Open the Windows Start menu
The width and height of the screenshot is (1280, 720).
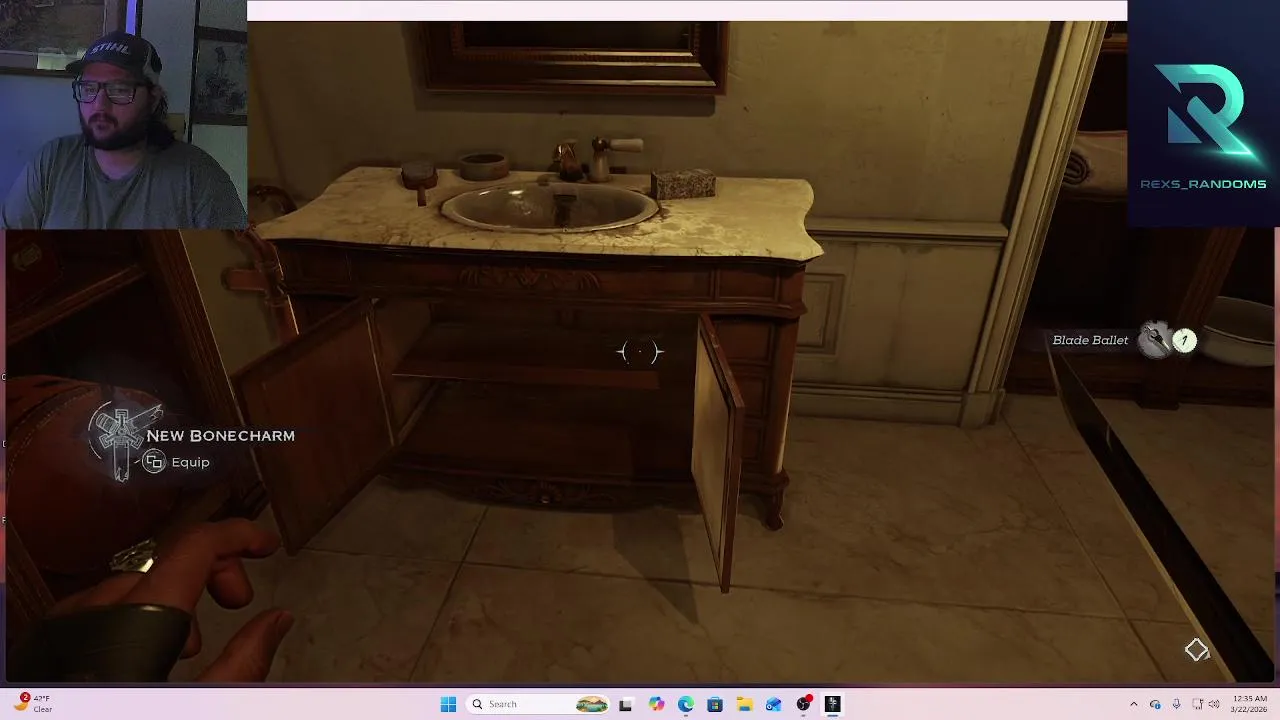448,704
